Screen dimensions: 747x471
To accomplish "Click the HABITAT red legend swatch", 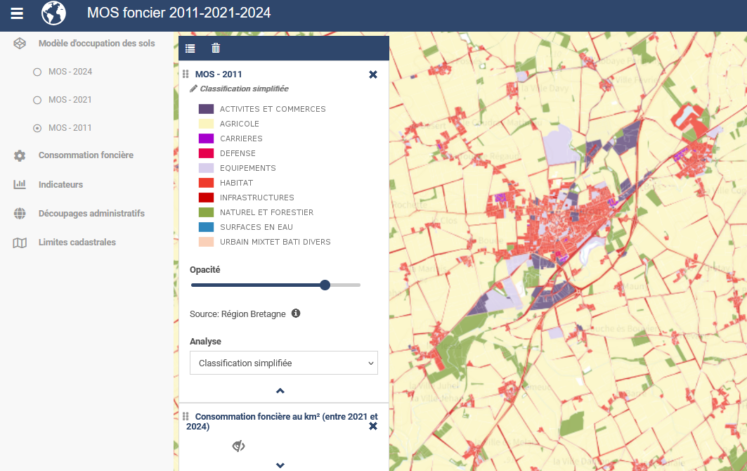I will tap(206, 183).
